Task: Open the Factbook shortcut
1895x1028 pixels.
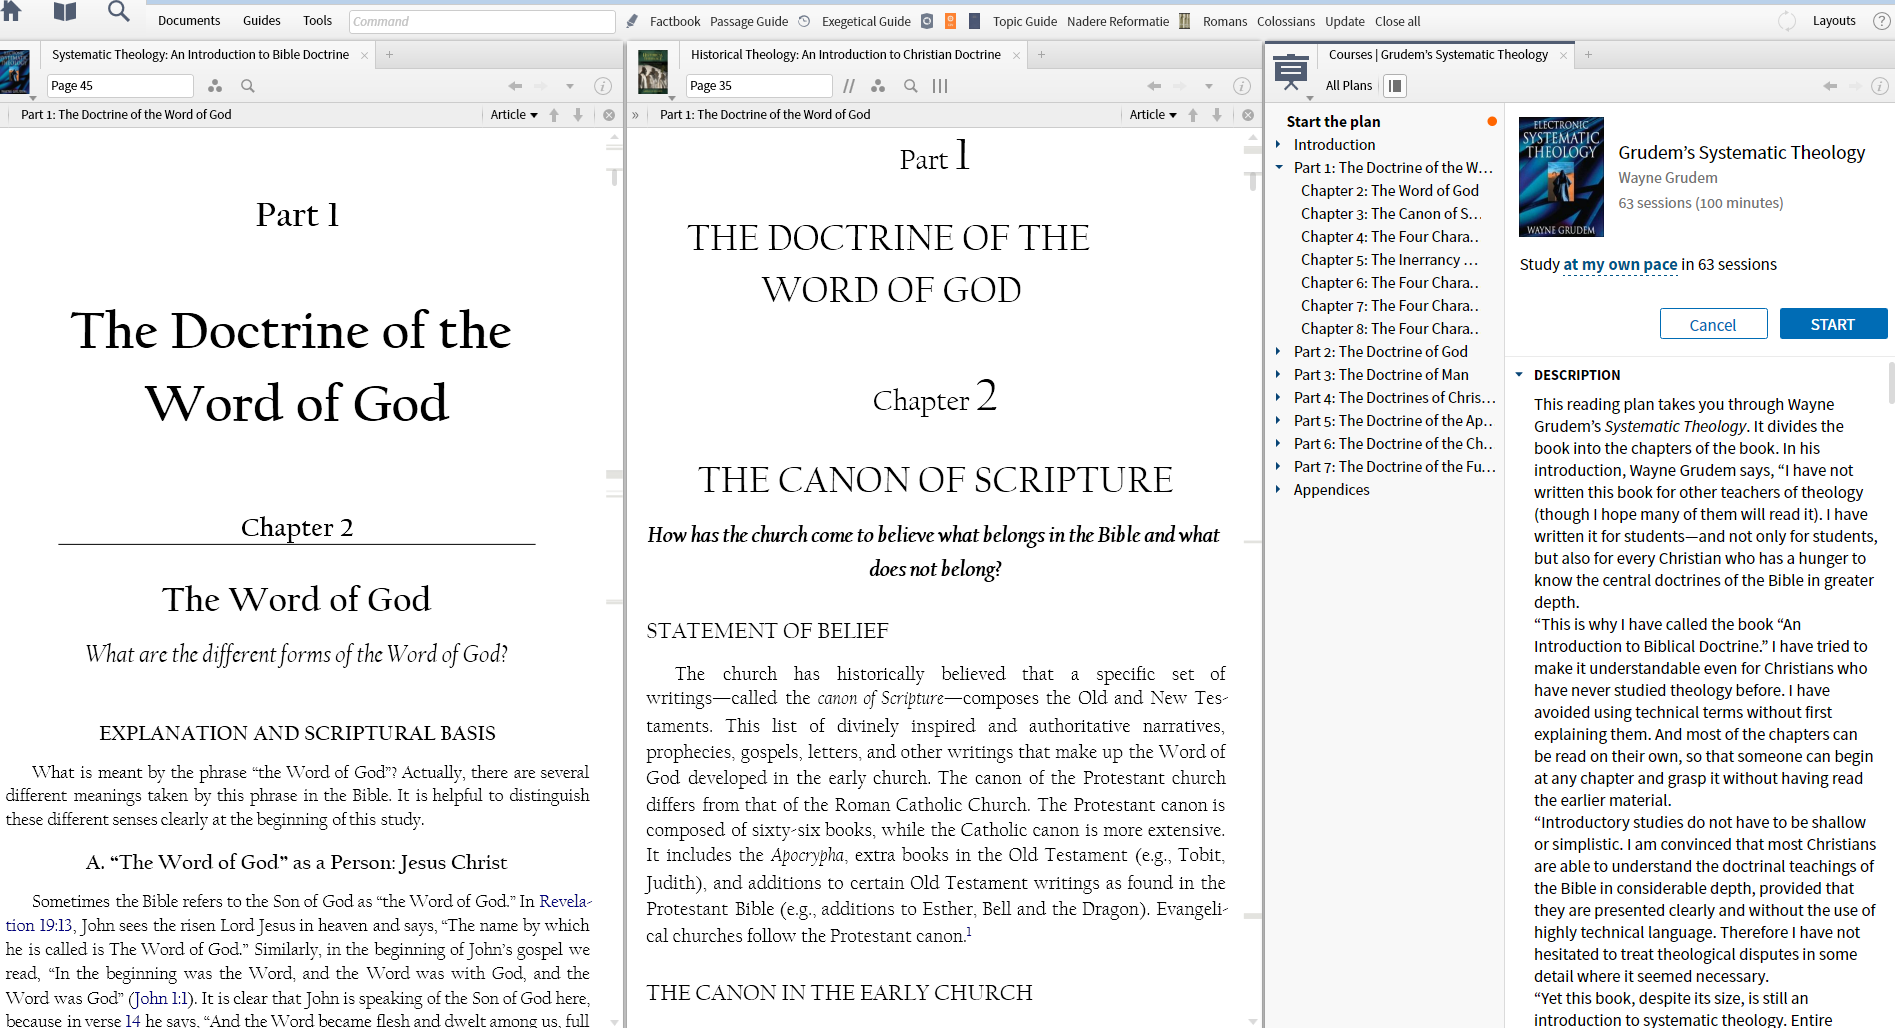Action: point(675,21)
